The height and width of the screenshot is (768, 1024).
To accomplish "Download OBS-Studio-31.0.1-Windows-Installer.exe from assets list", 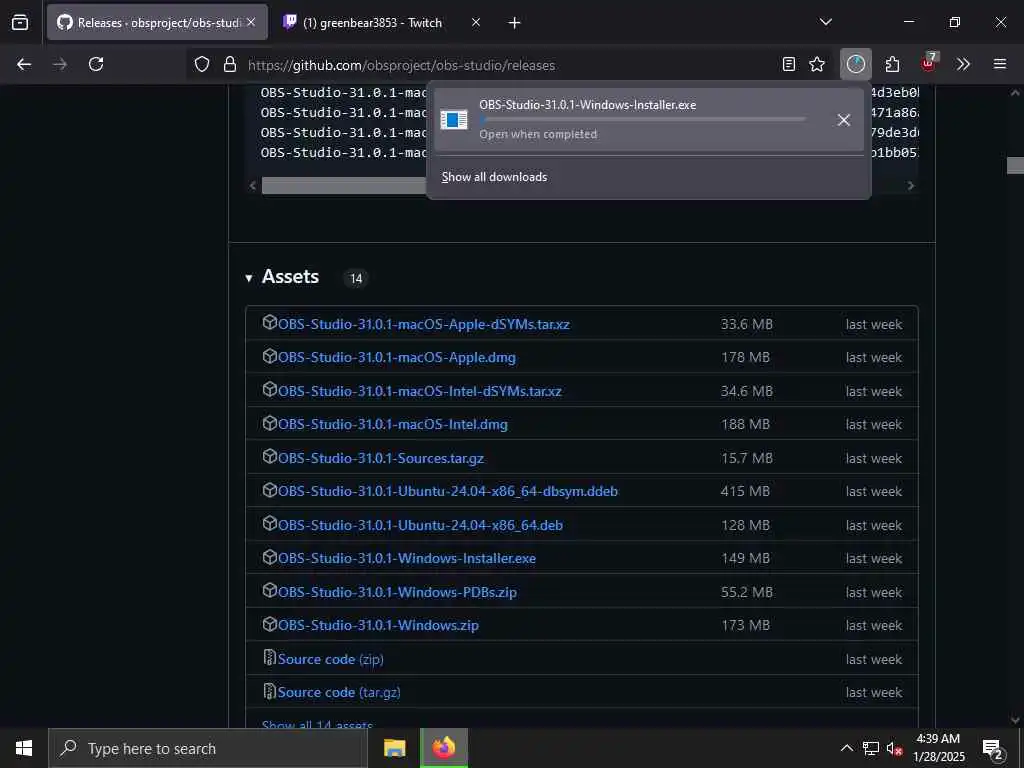I will [x=407, y=558].
